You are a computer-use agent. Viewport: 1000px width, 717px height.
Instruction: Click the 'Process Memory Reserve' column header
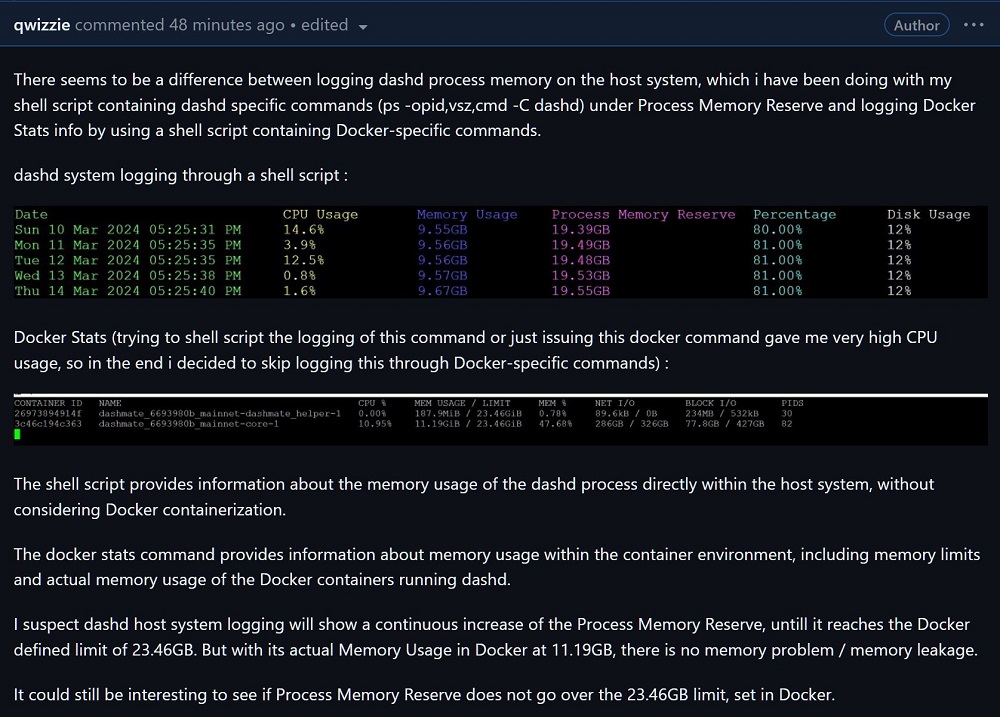pyautogui.click(x=643, y=214)
